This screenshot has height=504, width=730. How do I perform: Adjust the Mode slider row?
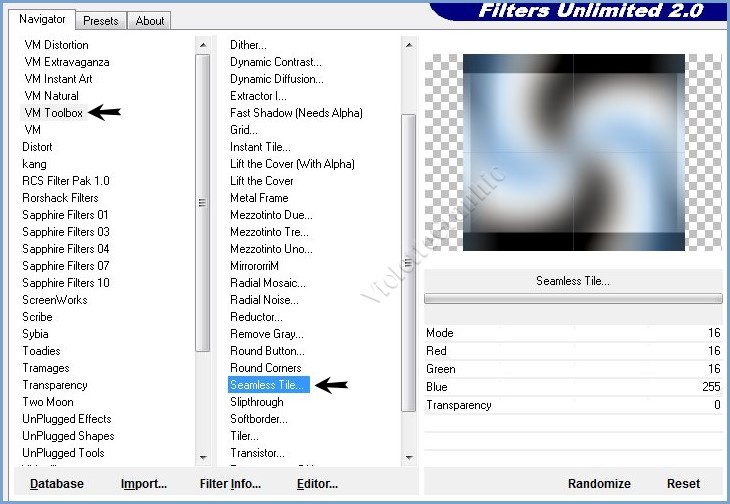[x=572, y=333]
